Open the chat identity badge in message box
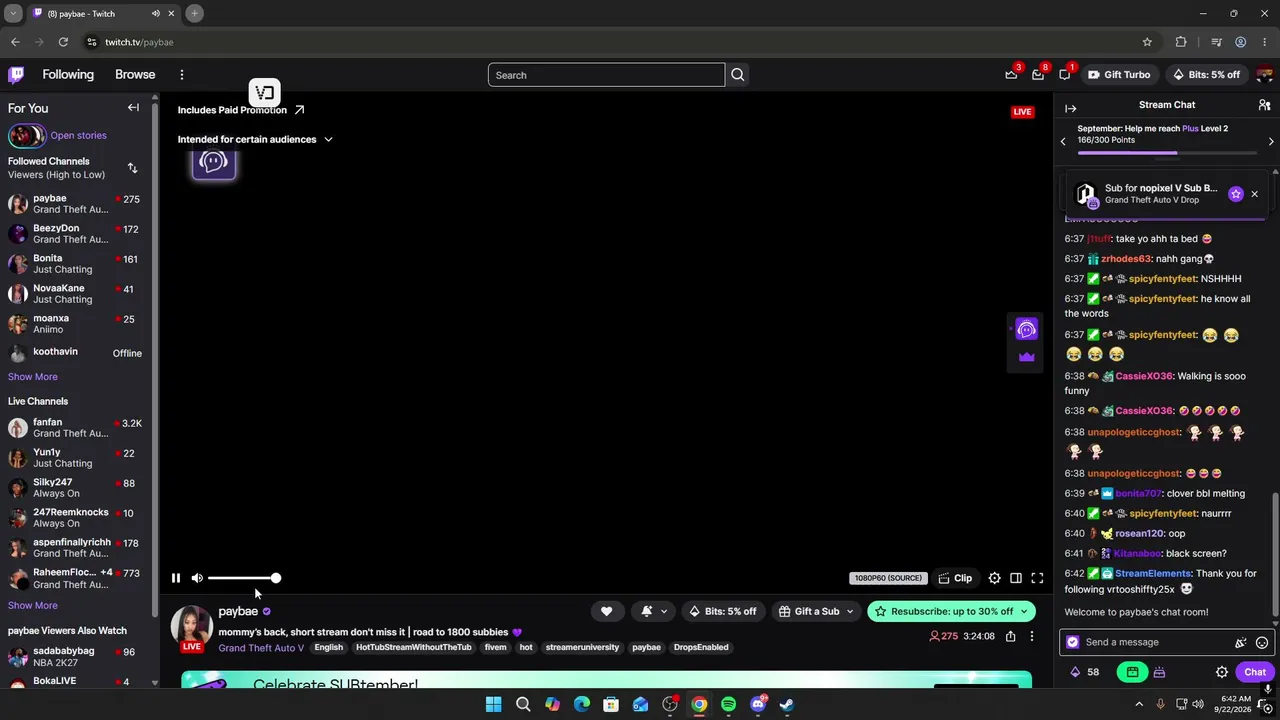The width and height of the screenshot is (1280, 720). point(1073,643)
